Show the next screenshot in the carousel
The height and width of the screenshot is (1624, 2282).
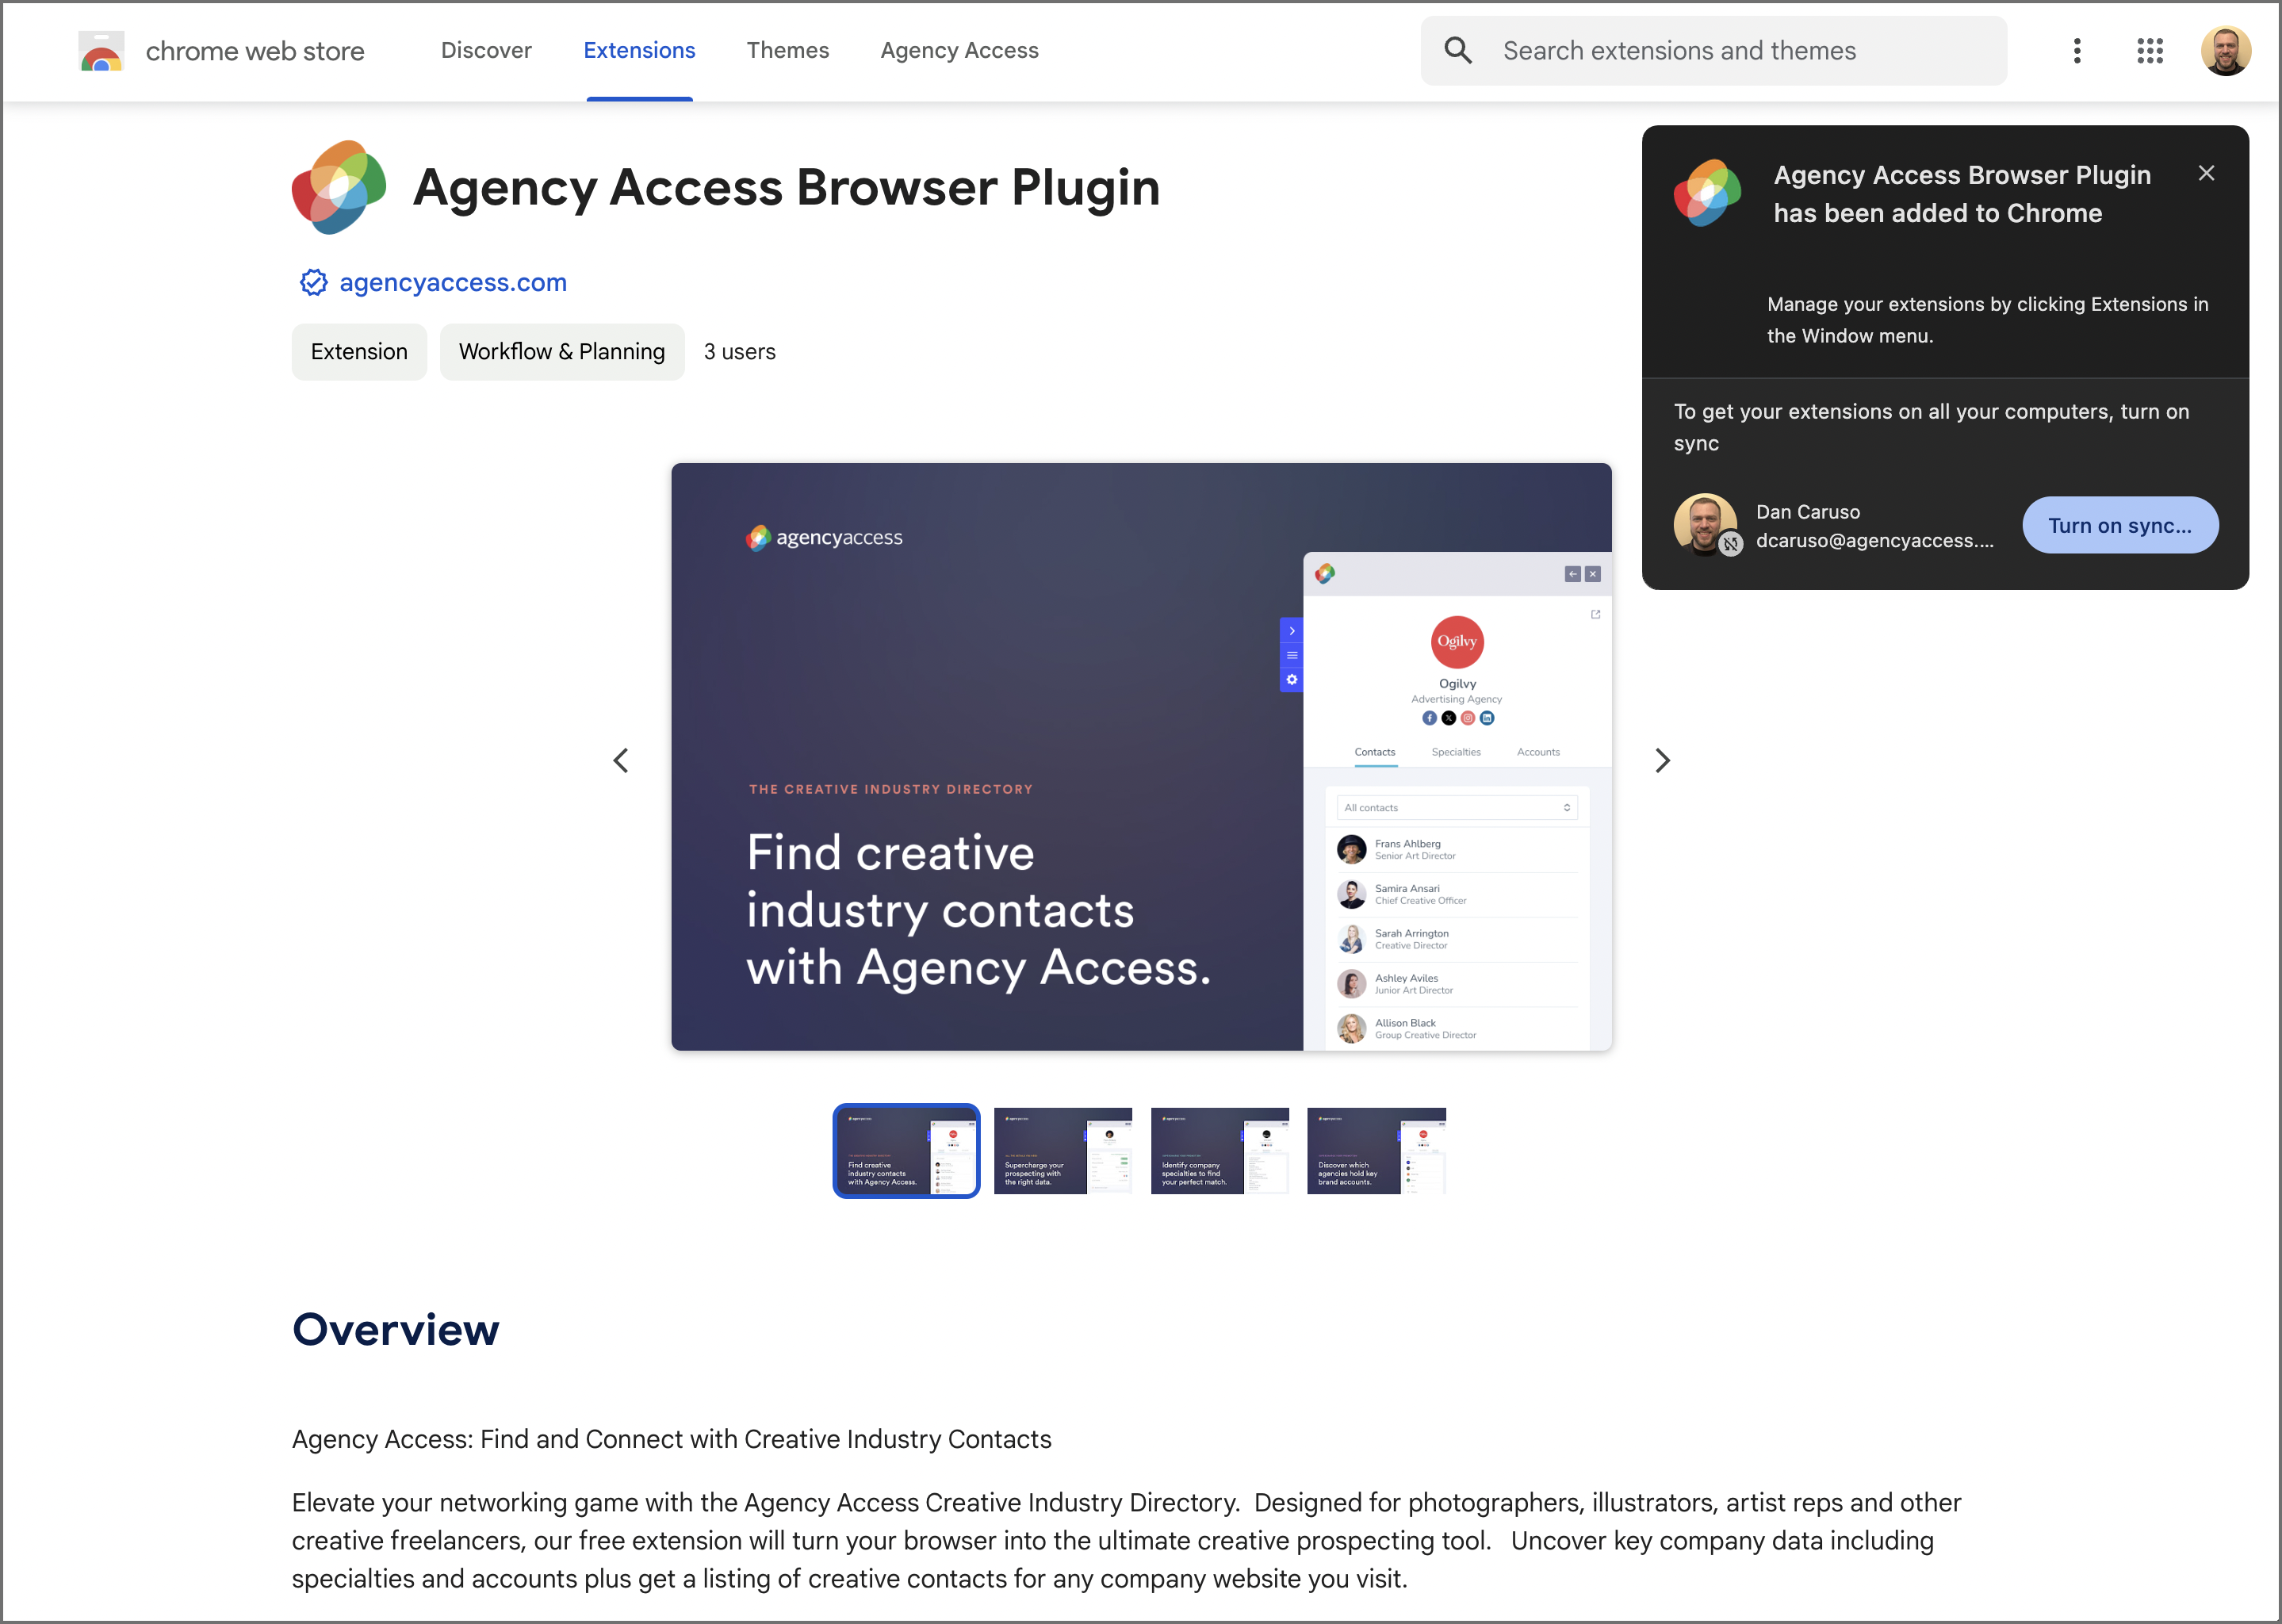click(1662, 761)
